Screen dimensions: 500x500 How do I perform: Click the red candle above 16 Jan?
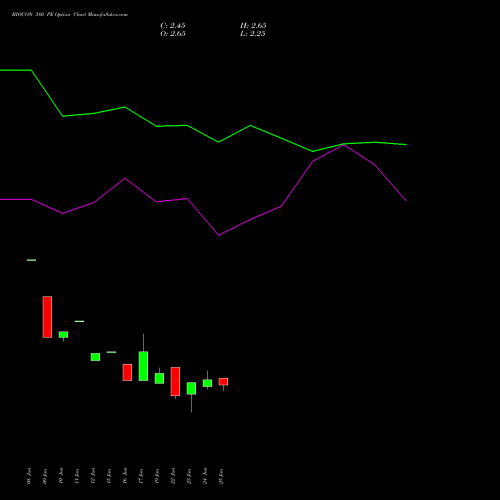coord(127,372)
